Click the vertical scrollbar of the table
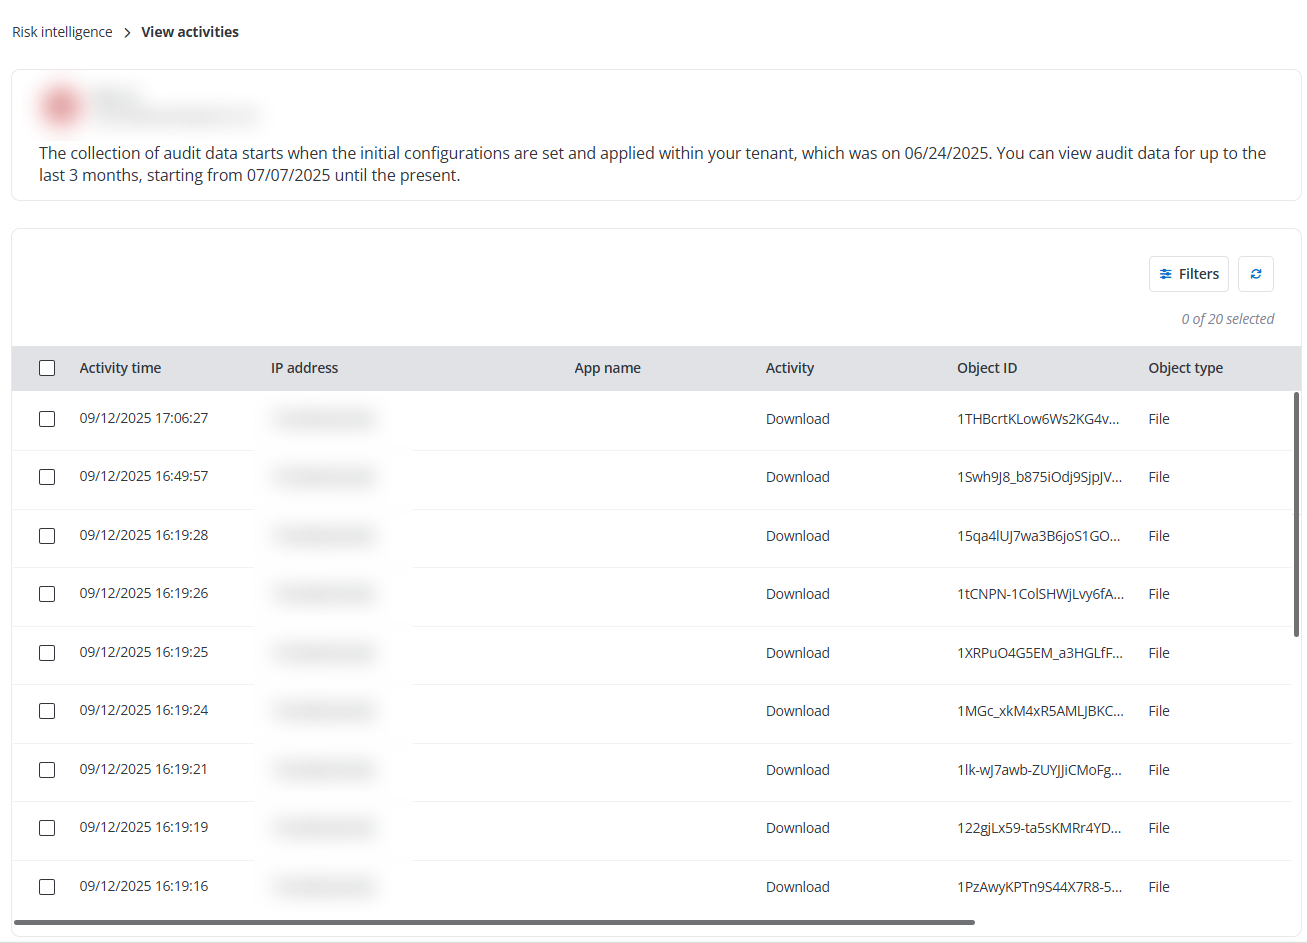 1296,514
